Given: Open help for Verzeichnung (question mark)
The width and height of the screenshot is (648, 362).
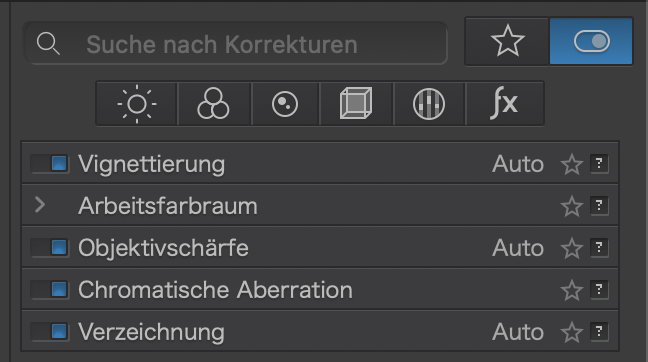Looking at the screenshot, I should coord(599,332).
